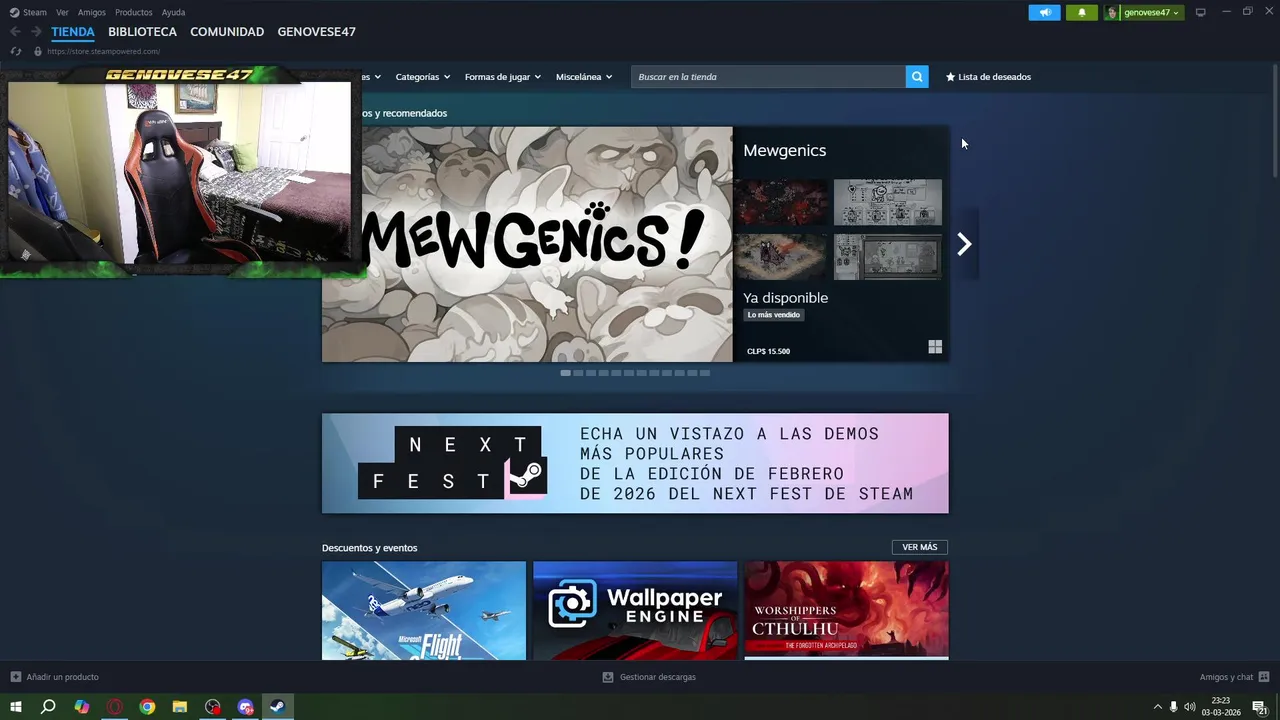Open Google Chrome from the taskbar

(x=147, y=707)
